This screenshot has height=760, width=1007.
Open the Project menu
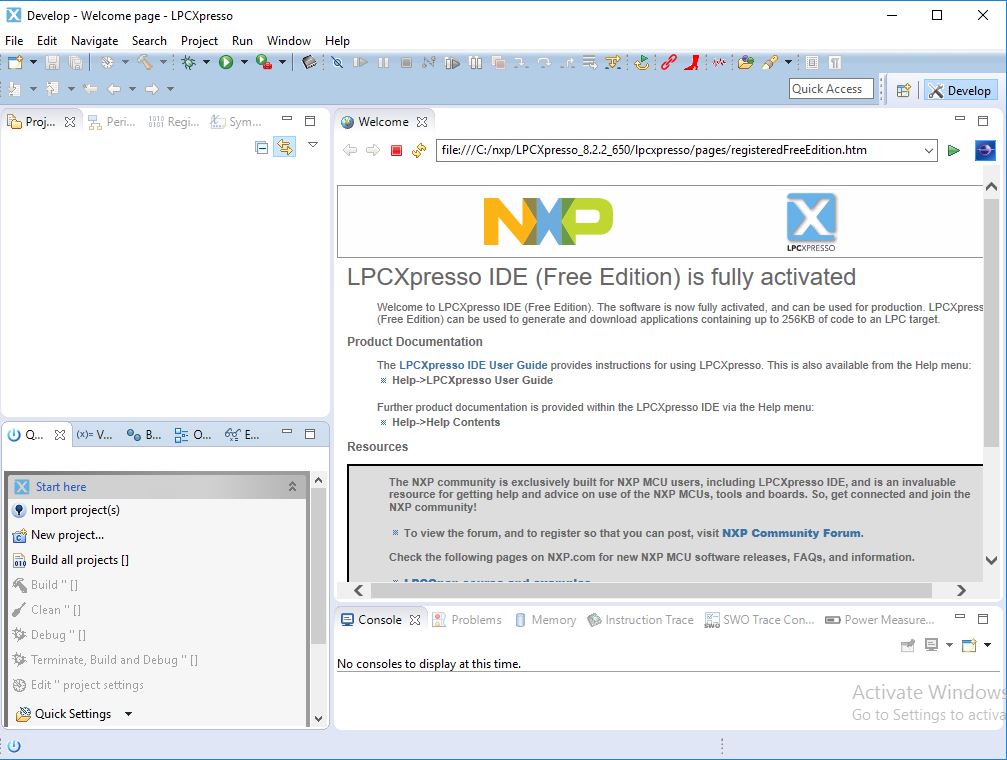[199, 40]
